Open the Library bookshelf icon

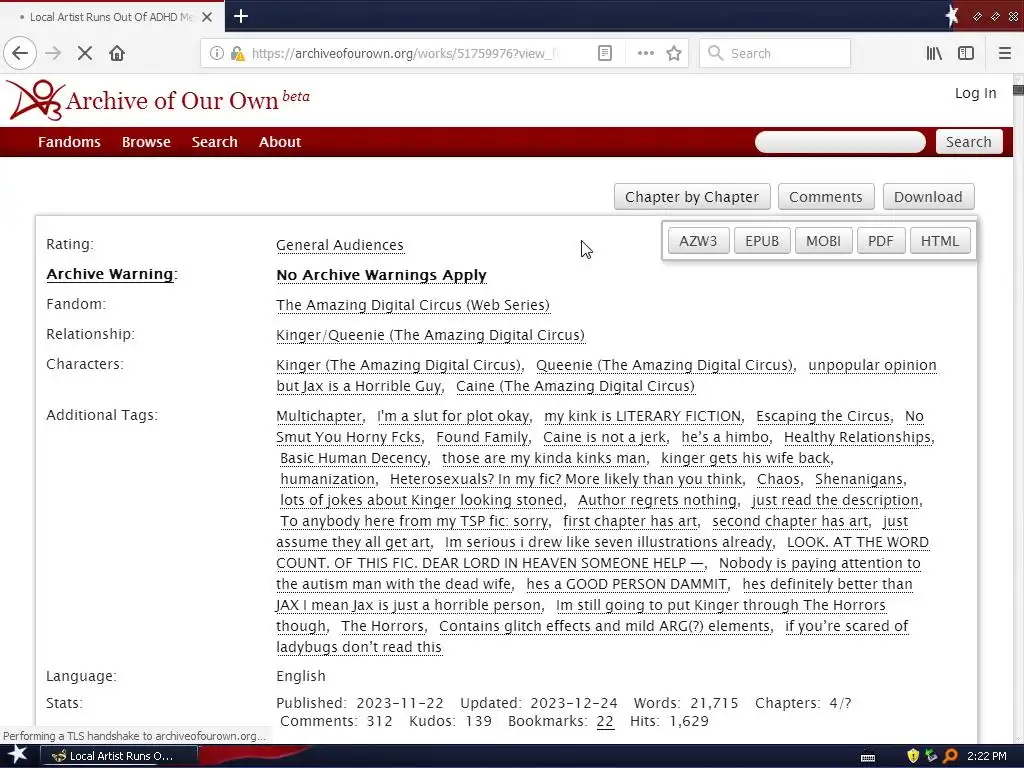934,54
